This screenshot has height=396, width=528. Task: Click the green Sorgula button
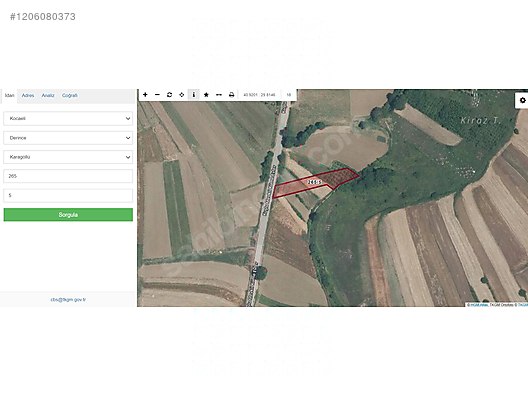pyautogui.click(x=68, y=215)
